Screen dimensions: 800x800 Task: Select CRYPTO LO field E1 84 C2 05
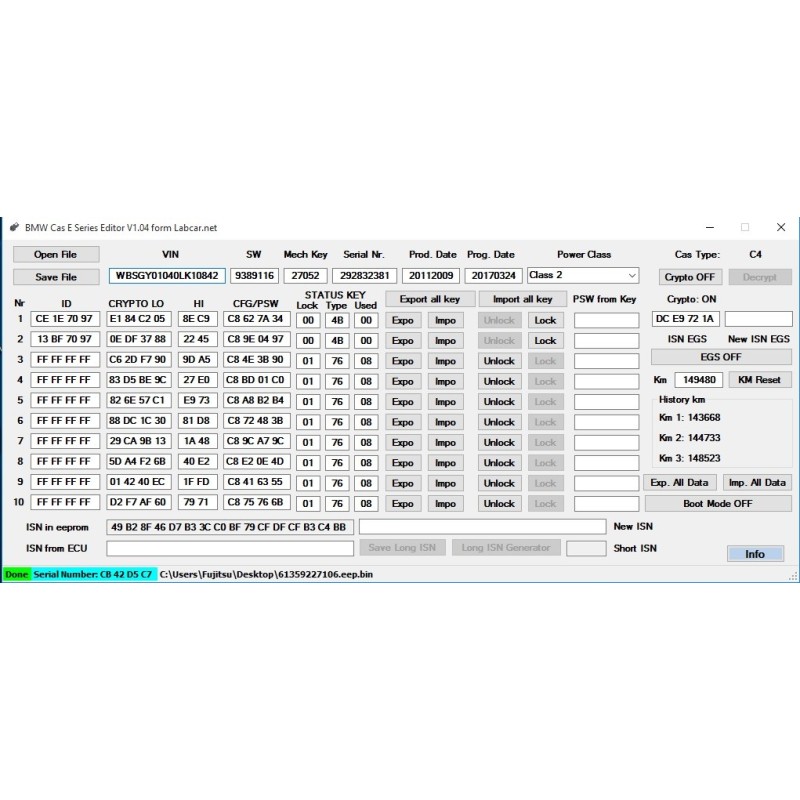139,319
